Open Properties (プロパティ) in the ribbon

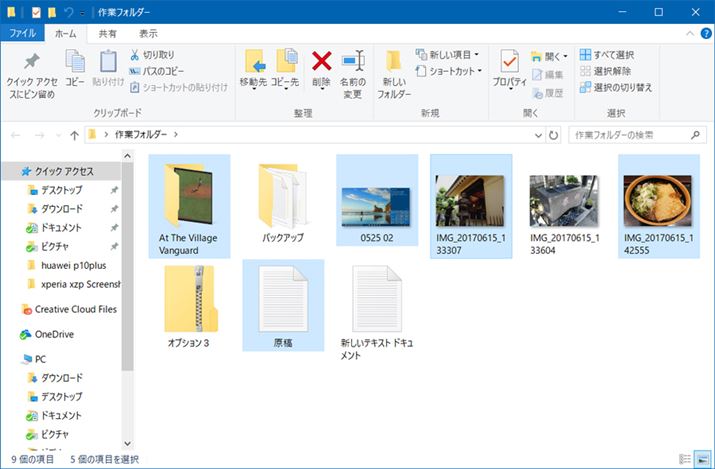[x=509, y=70]
